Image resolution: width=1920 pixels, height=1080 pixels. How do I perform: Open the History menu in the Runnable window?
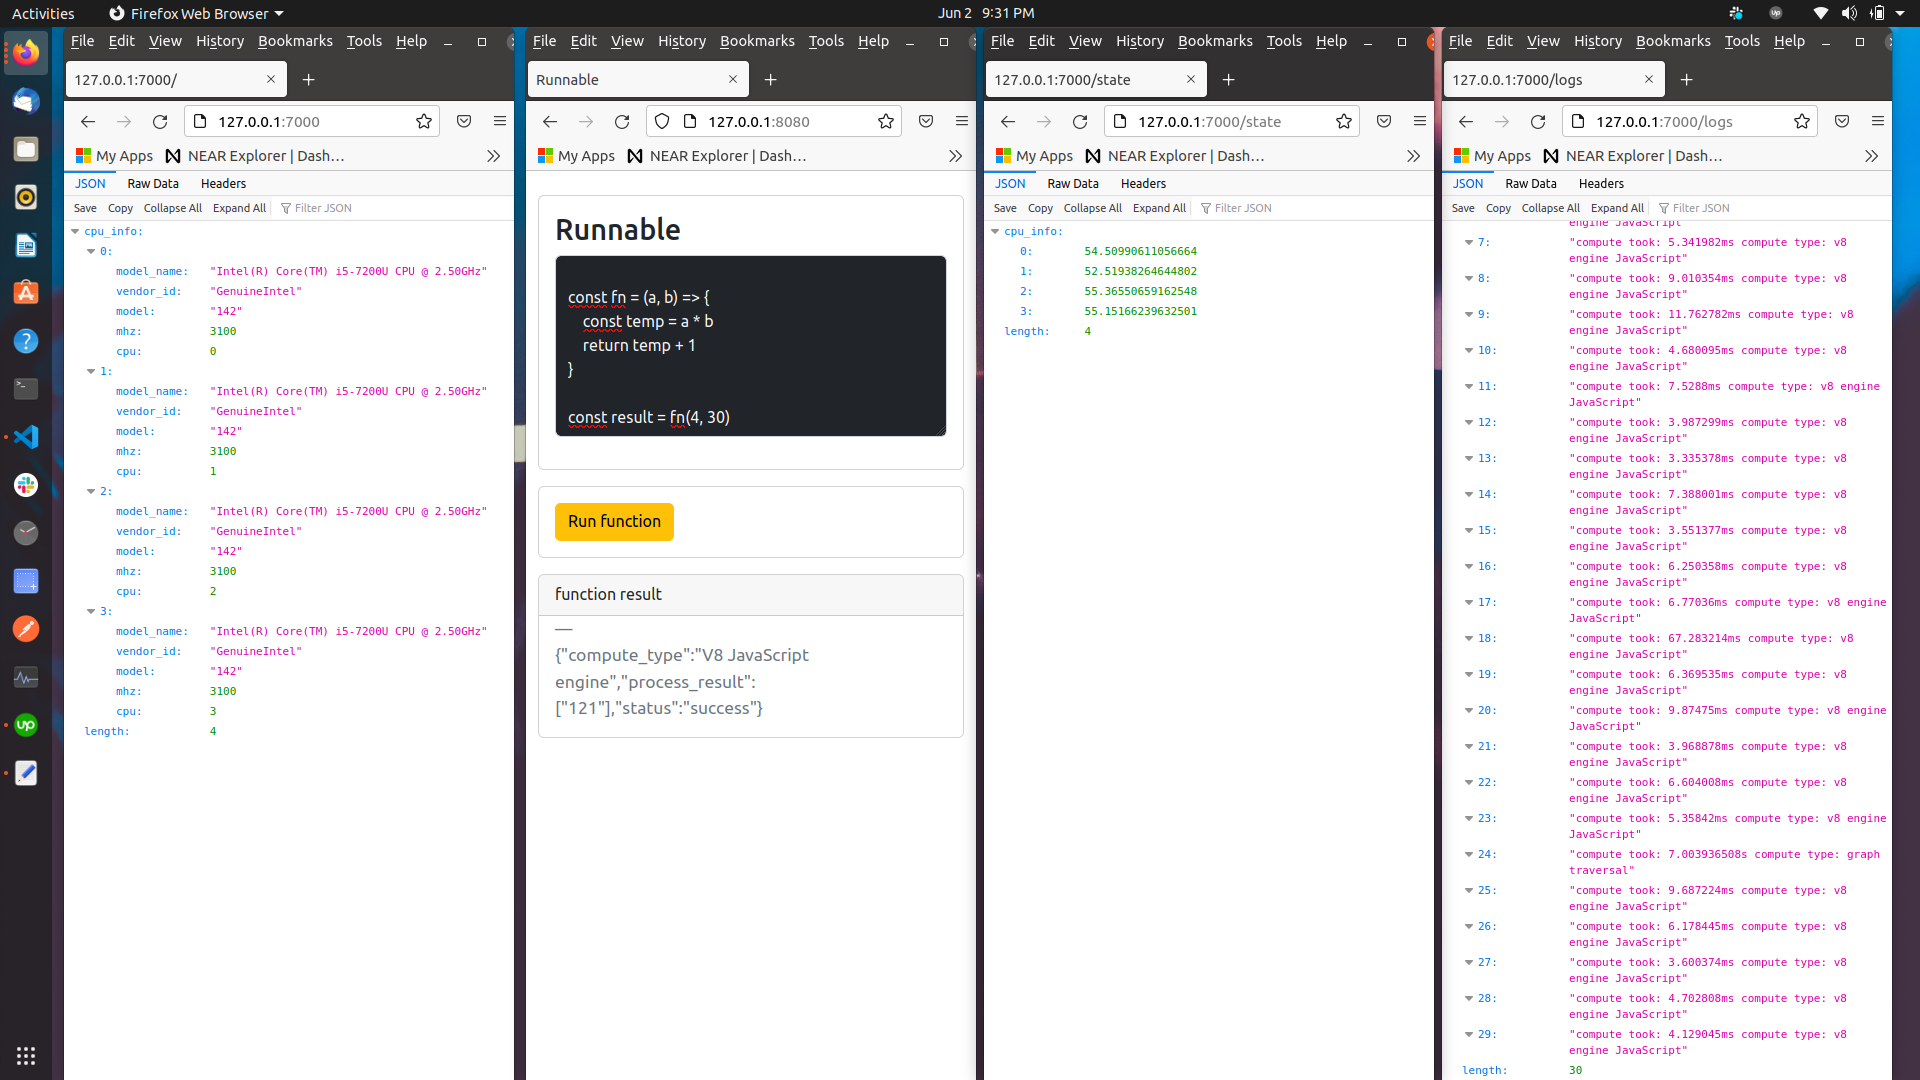(682, 41)
